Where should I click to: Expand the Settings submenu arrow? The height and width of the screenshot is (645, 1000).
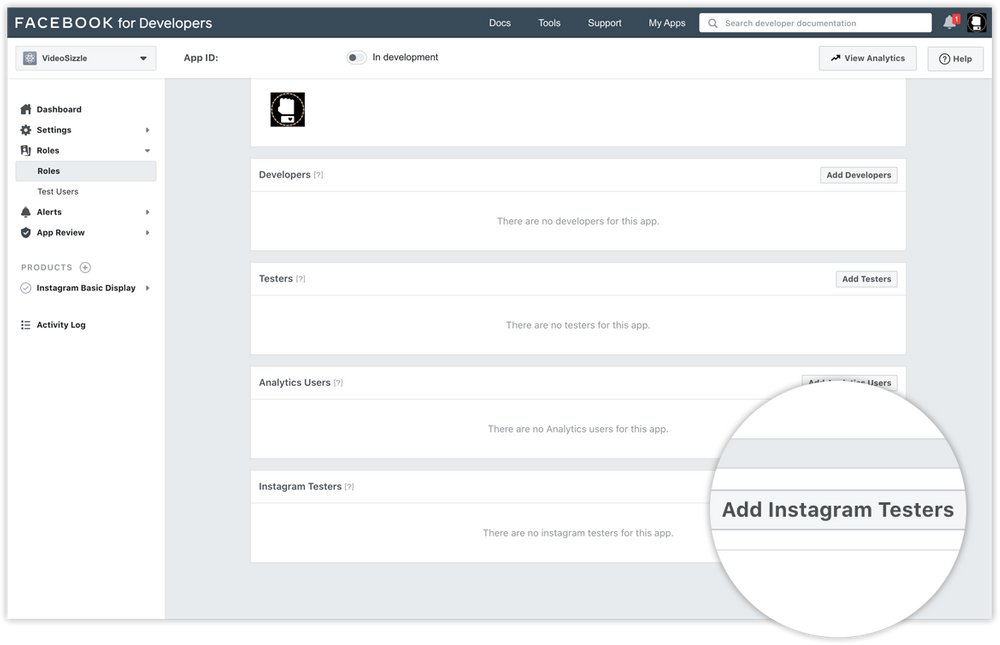[x=147, y=130]
